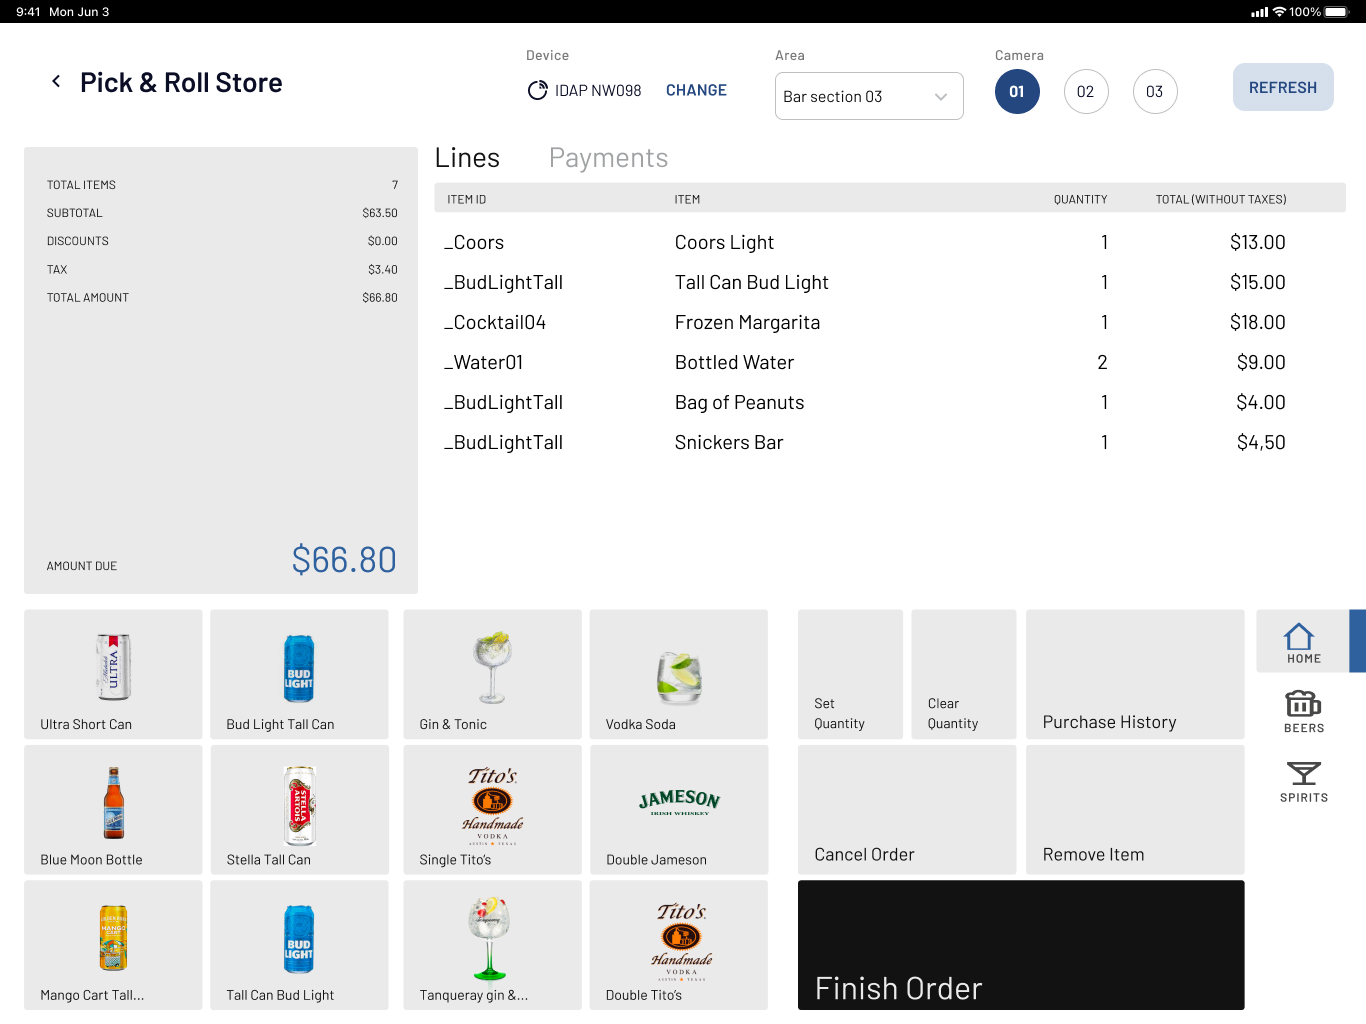Go back using the arrow beside Pick & Roll Store
Screen dimensions: 1366x1024
pyautogui.click(x=56, y=82)
